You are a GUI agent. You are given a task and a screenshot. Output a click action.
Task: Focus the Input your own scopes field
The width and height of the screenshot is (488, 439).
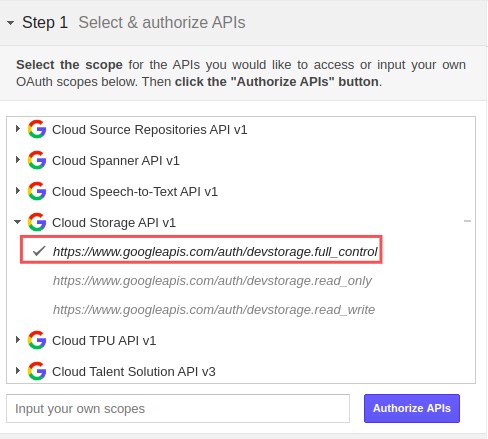[x=178, y=408]
